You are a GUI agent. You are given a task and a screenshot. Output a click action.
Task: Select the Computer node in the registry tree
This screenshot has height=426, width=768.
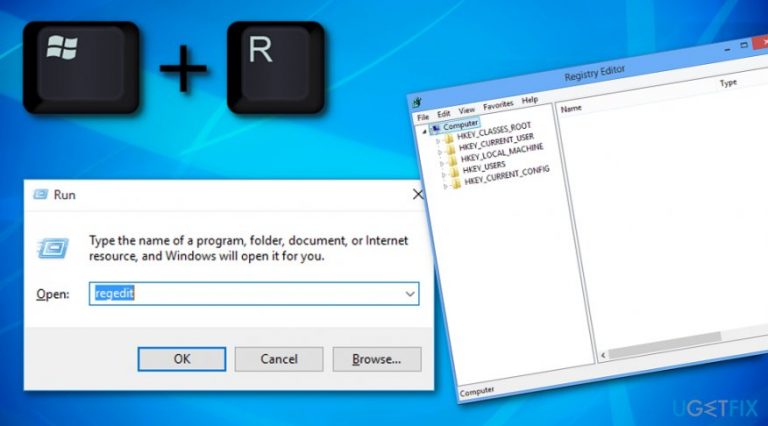point(460,124)
